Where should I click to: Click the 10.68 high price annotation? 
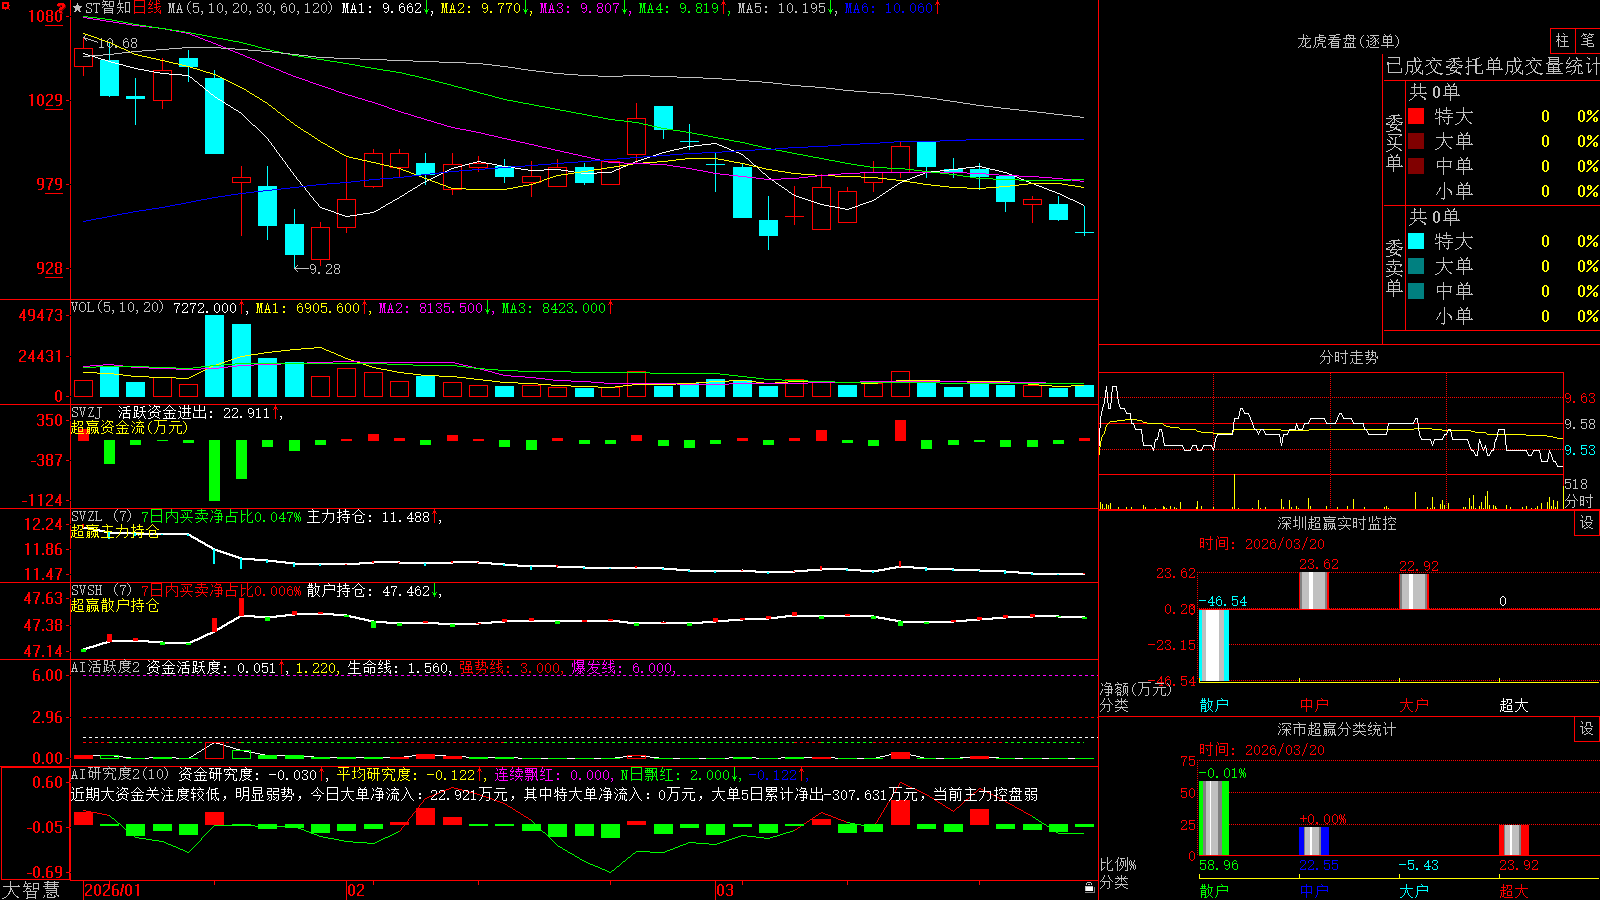coord(118,44)
